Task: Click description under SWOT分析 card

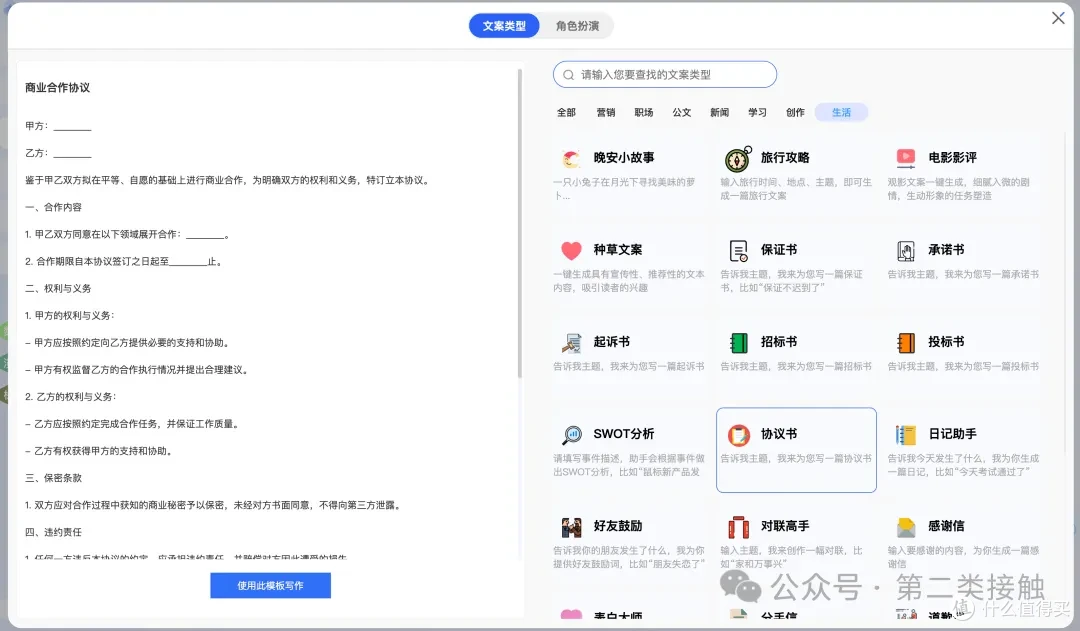Action: point(628,465)
